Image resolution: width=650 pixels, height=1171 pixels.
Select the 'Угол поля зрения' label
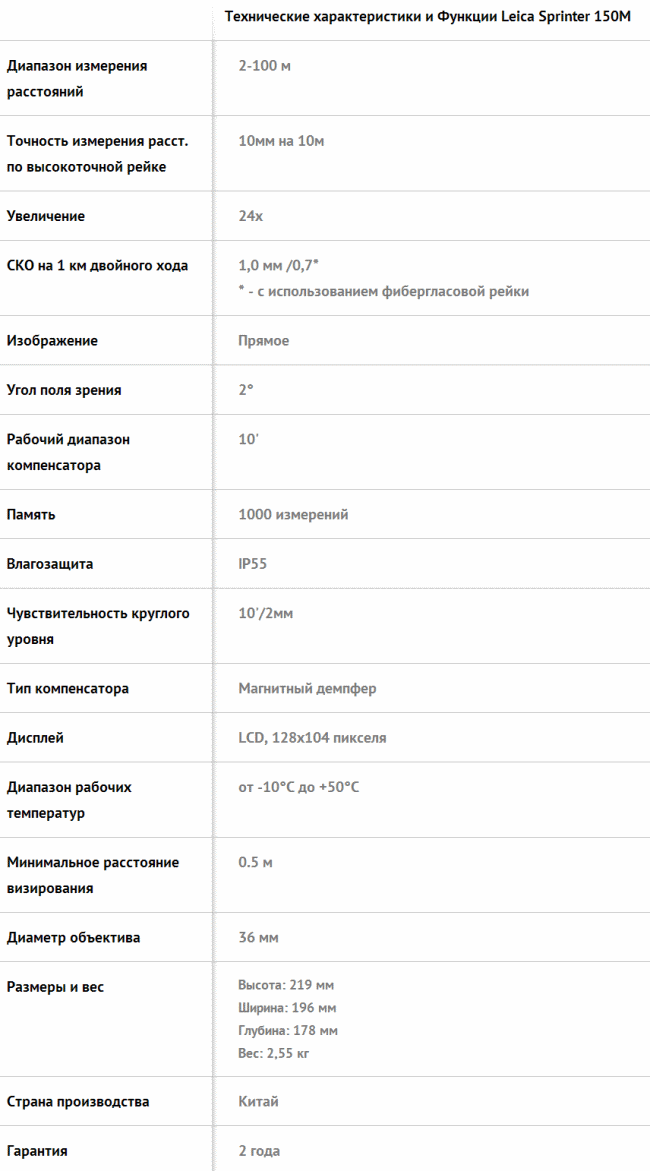[64, 390]
